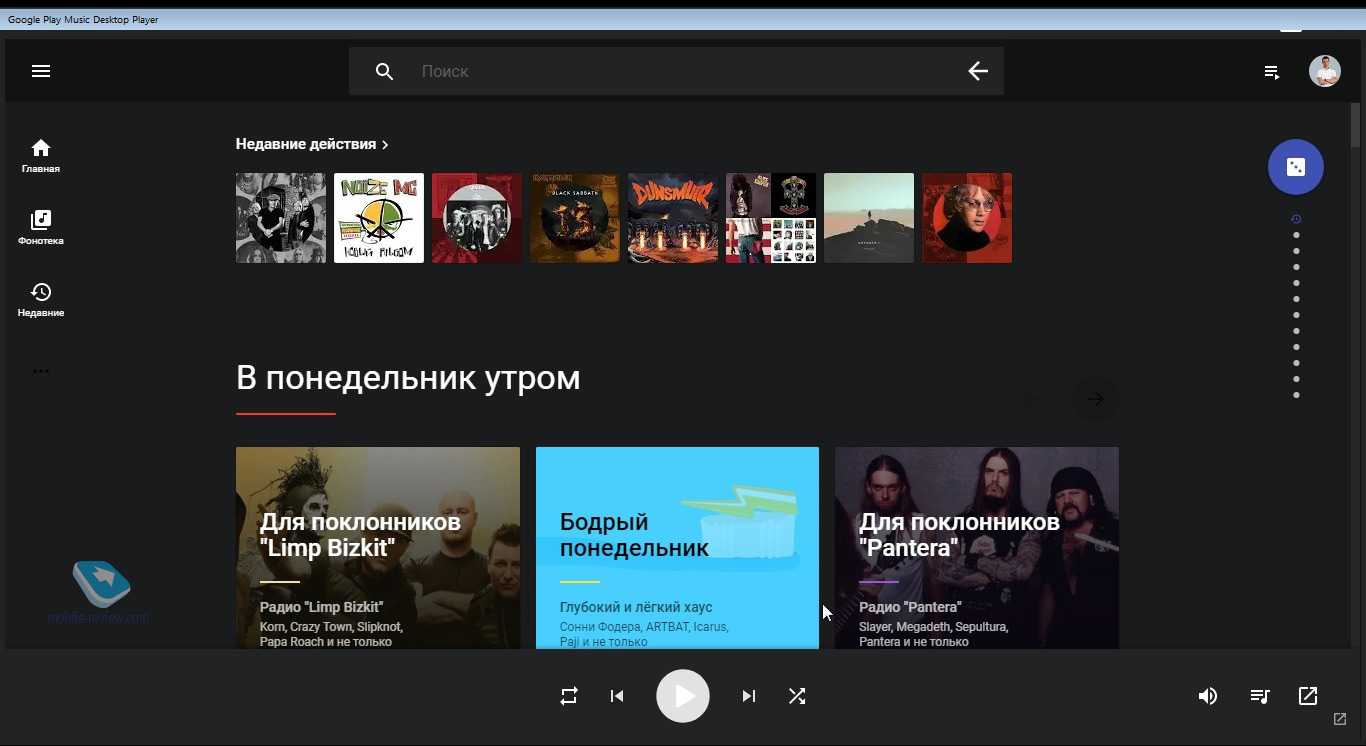
Task: Toggle shuffle playback
Action: [797, 696]
